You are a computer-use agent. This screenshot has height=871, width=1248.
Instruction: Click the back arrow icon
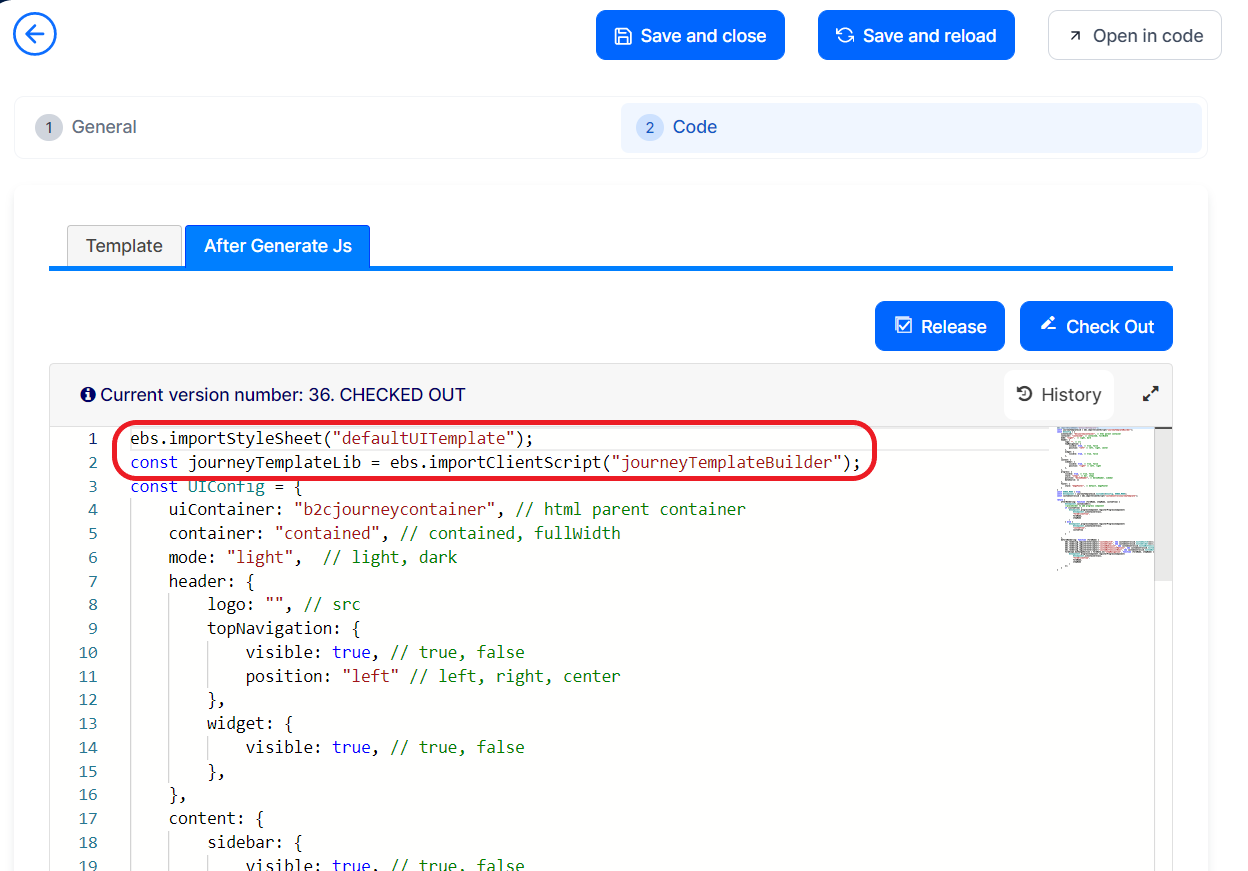(35, 35)
